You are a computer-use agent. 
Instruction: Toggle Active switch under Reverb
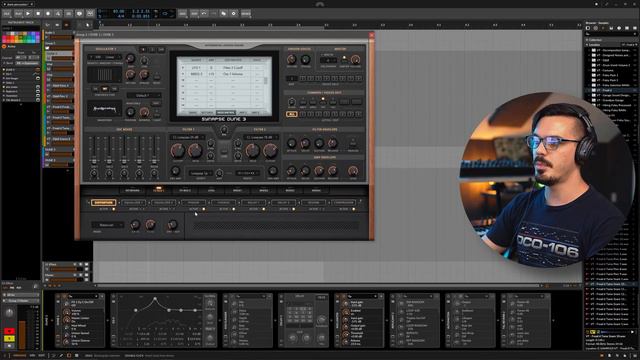pos(324,209)
